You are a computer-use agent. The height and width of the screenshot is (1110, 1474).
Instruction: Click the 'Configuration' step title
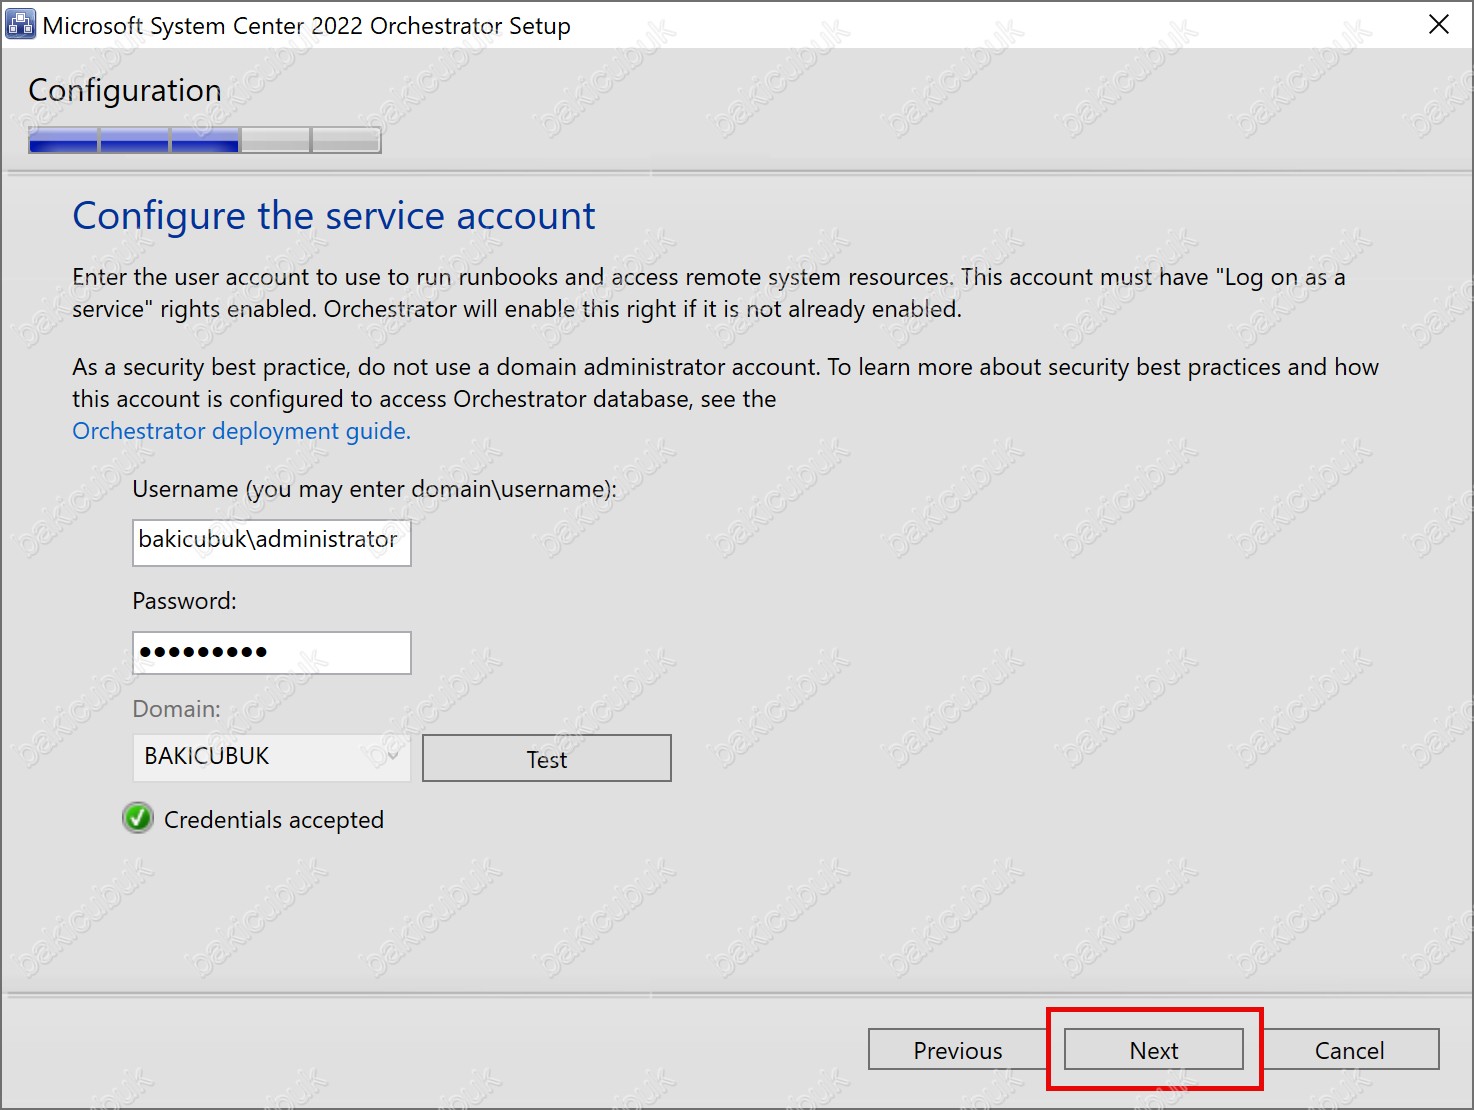point(125,91)
